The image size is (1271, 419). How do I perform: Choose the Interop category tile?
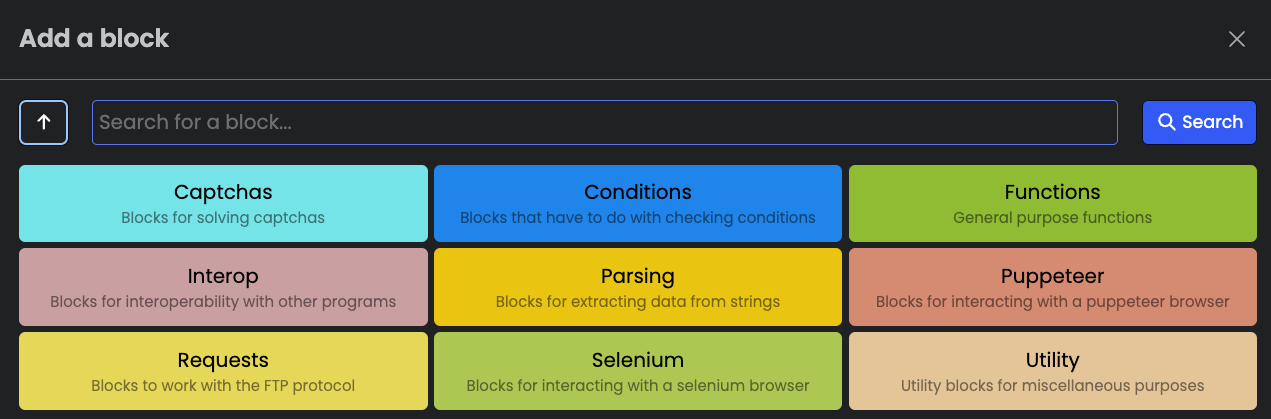coord(223,287)
